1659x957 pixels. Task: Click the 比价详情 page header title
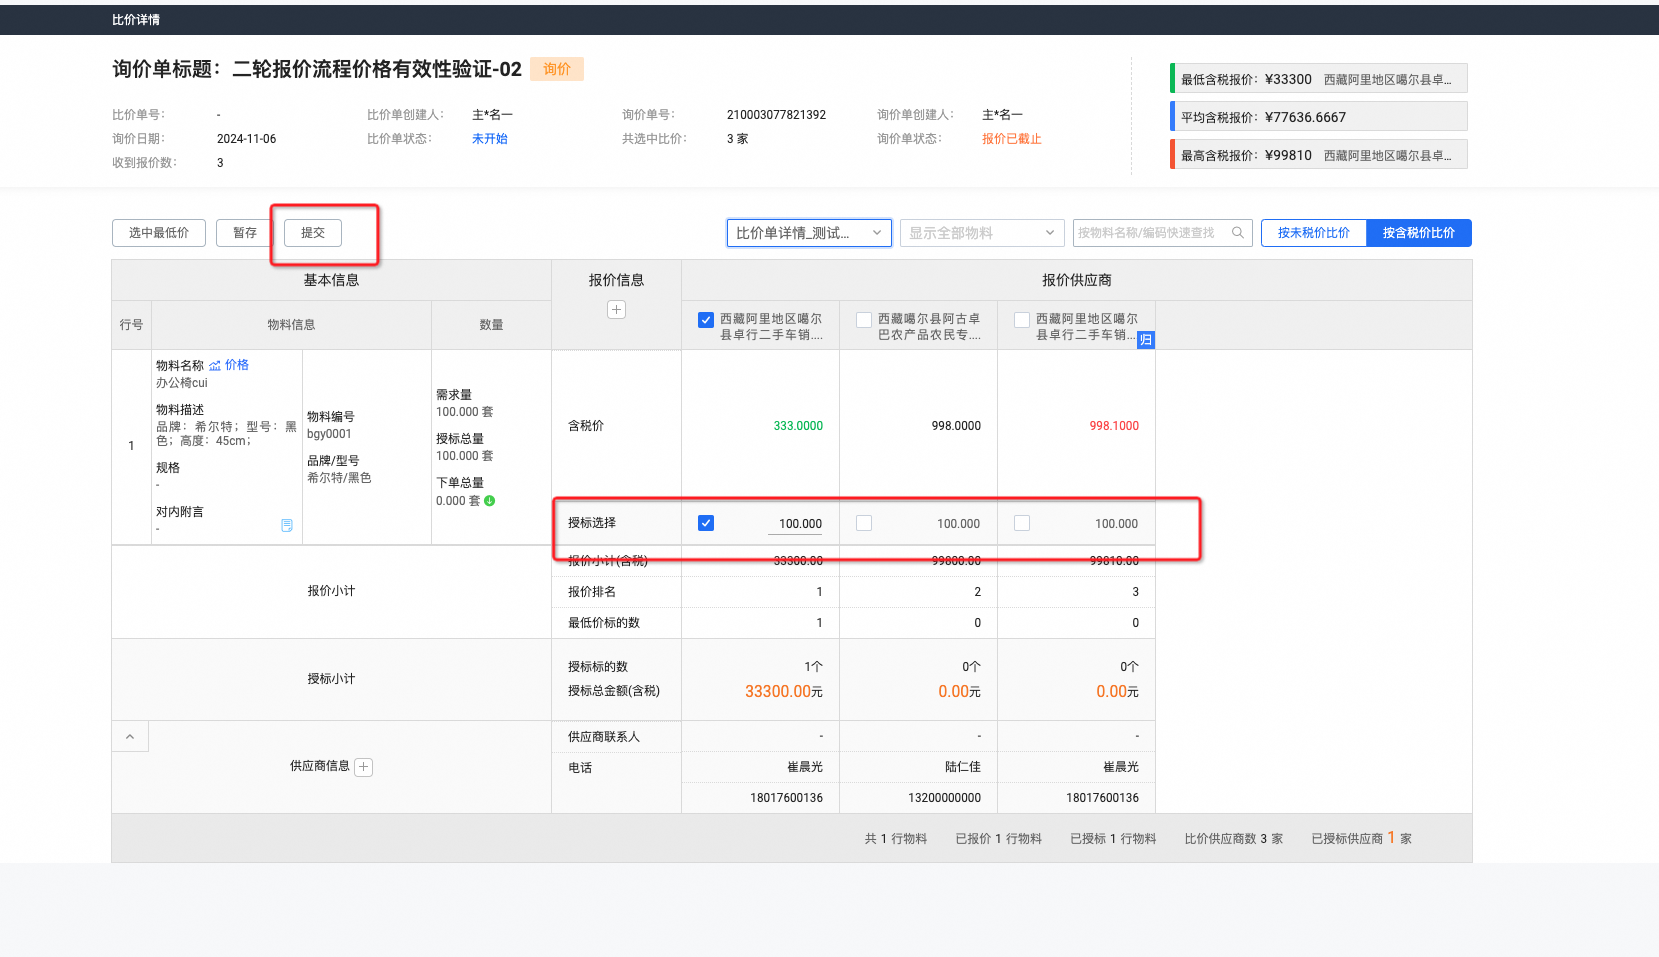136,20
